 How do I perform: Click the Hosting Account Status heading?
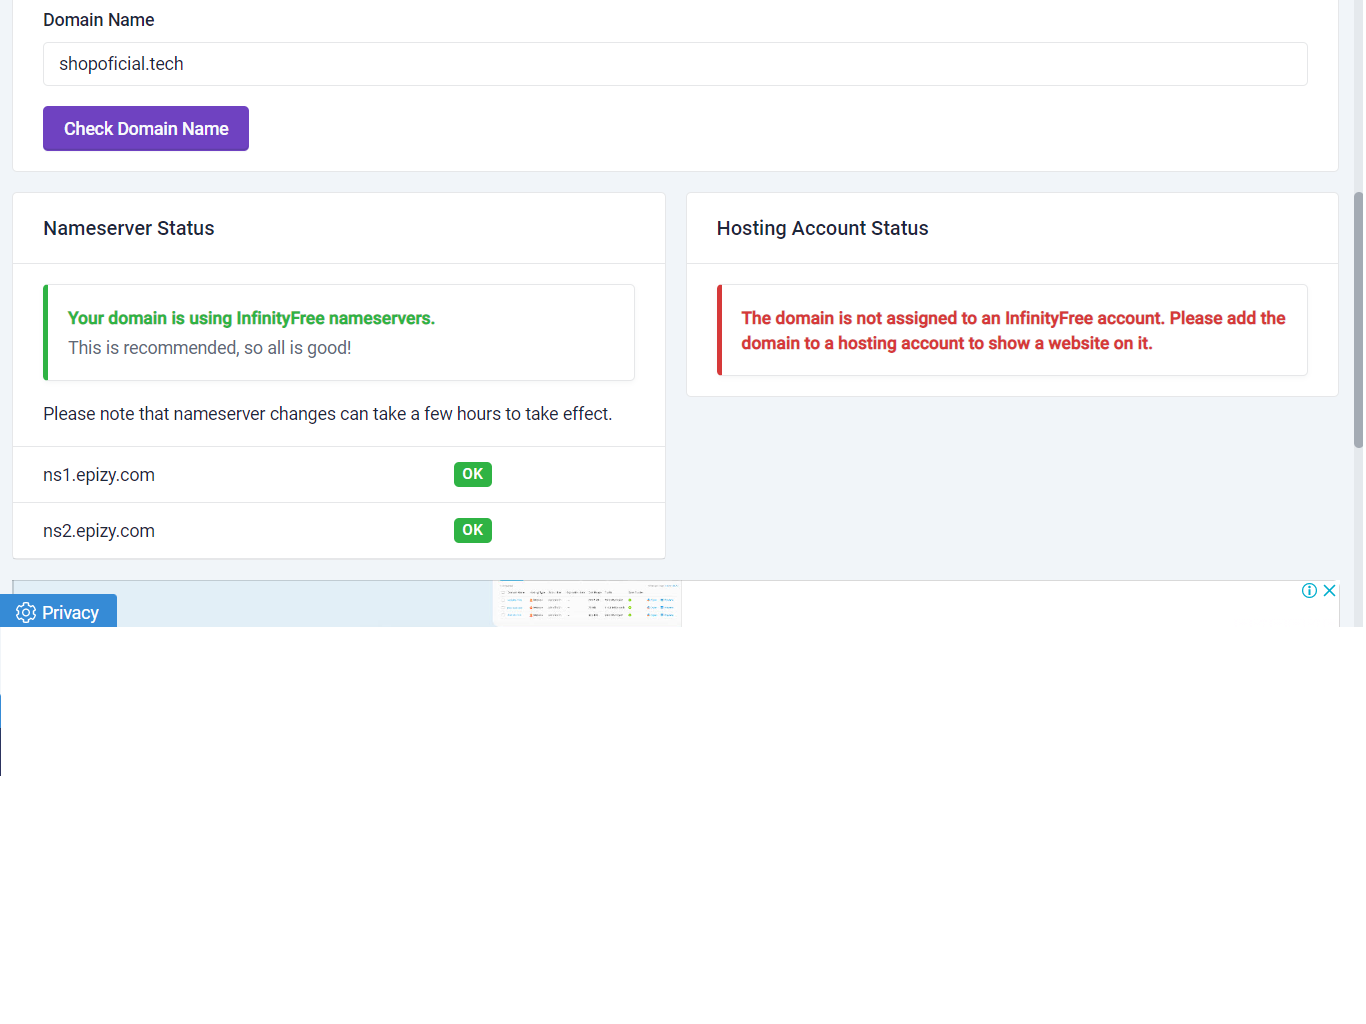click(x=822, y=228)
